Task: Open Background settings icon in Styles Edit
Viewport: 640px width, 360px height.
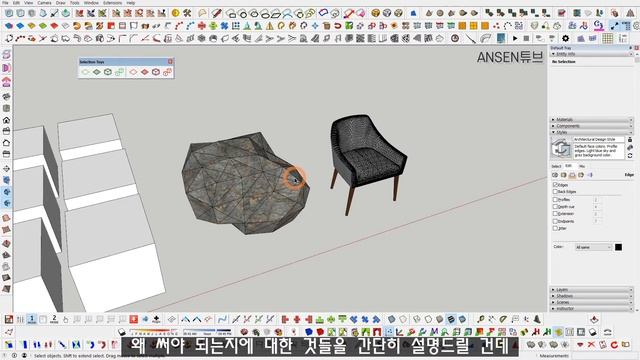Action: [572, 175]
